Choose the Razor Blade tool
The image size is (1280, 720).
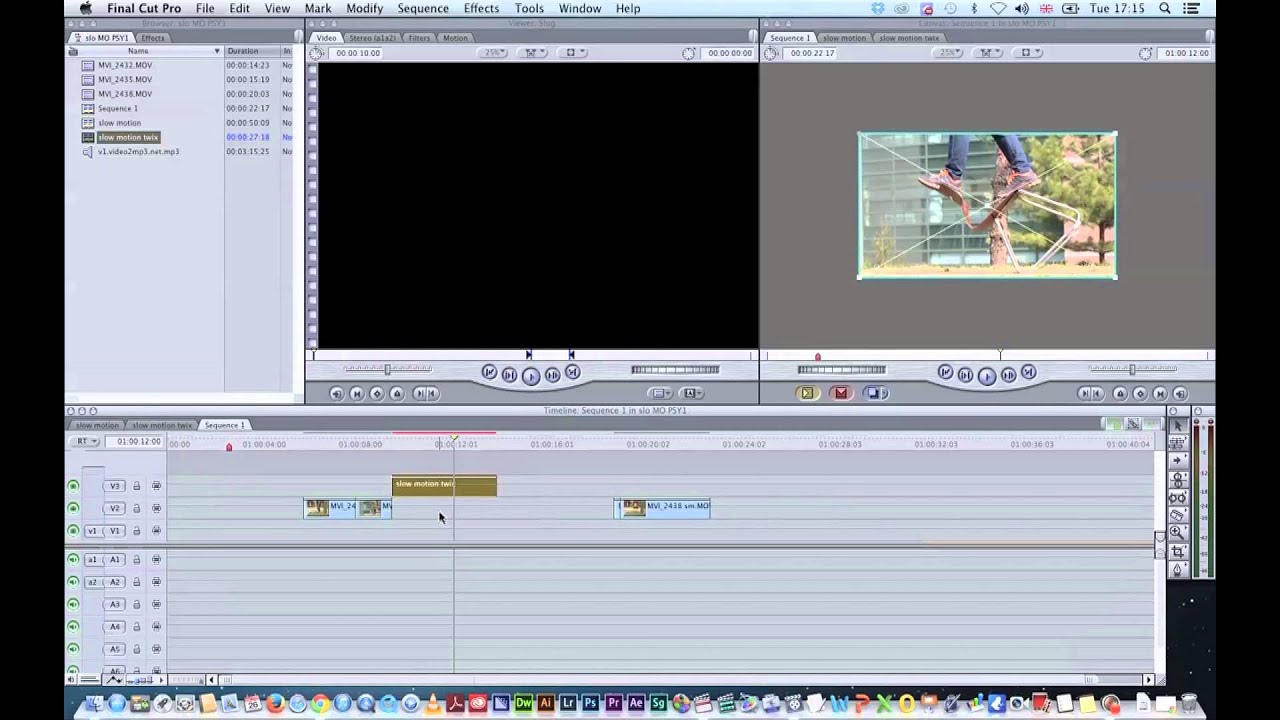(1178, 515)
